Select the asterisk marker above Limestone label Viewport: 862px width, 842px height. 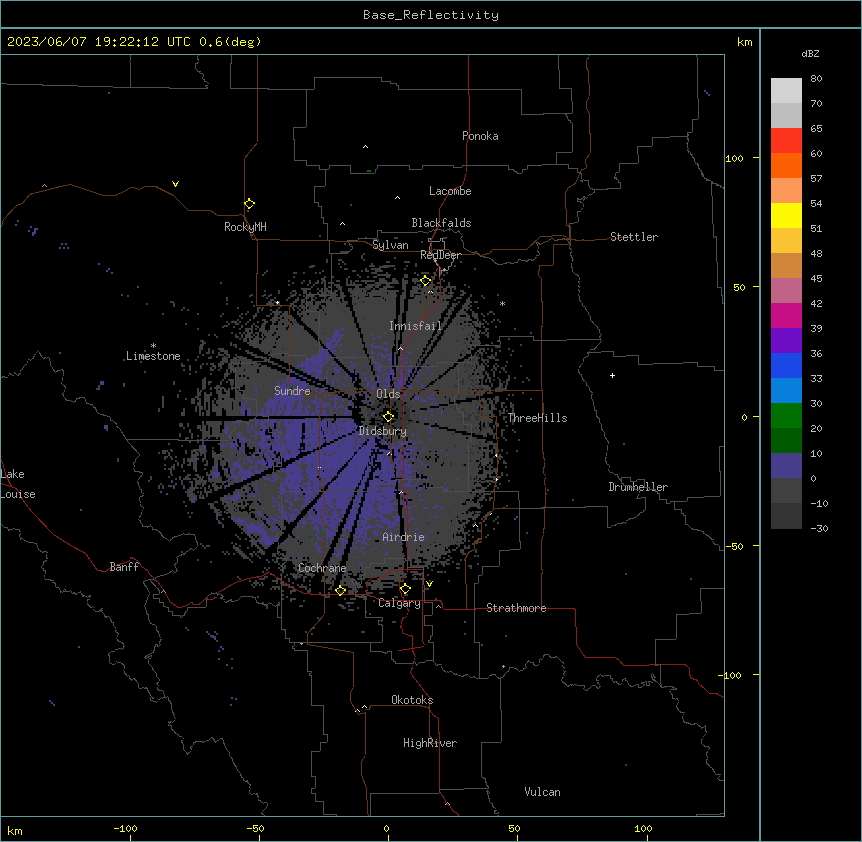pos(153,346)
